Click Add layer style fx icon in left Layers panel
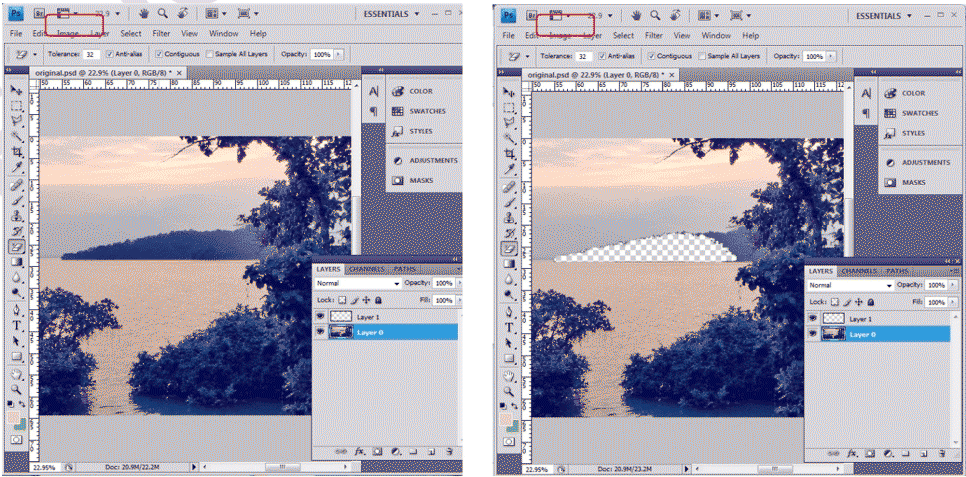The height and width of the screenshot is (477, 966). coord(360,451)
